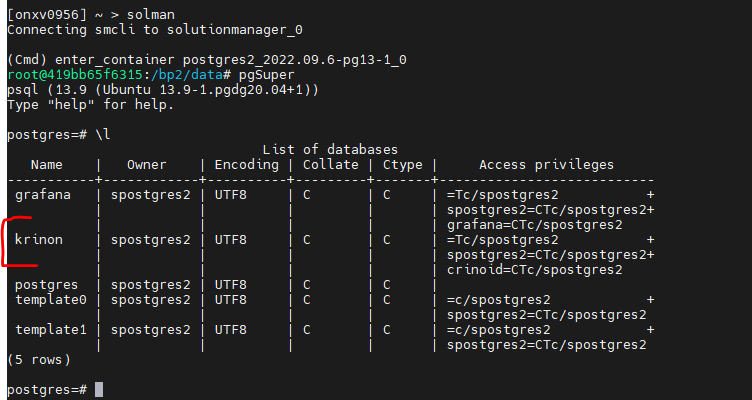Click "=Tc/spostgres2" privilege in grafana row
Screen dimensions: 752x400
tap(503, 195)
